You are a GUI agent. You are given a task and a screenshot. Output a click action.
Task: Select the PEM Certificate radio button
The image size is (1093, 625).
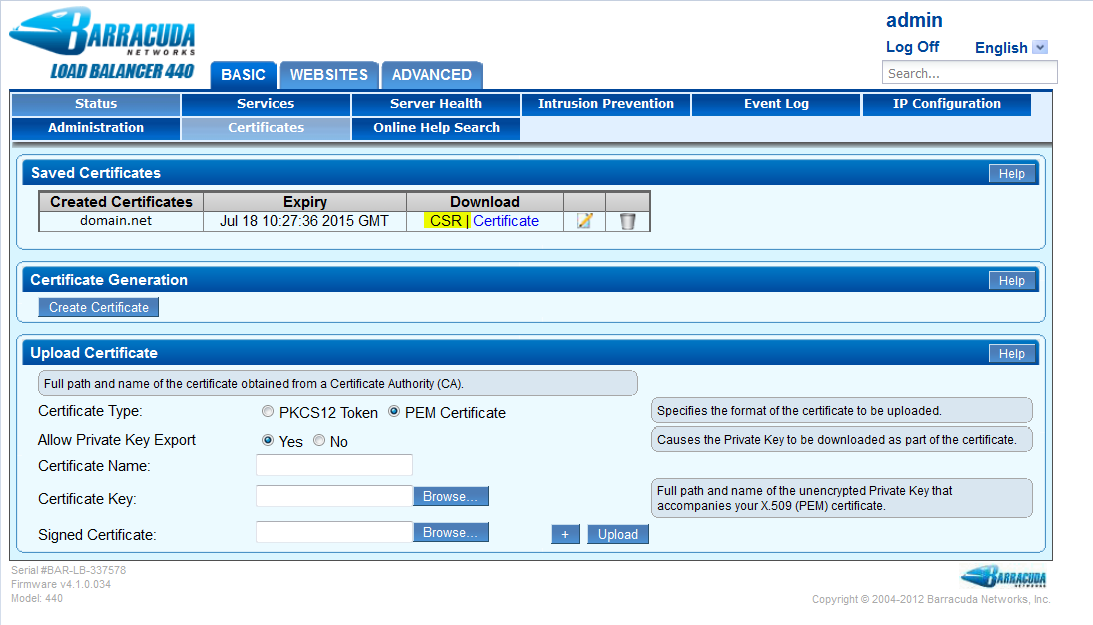tap(394, 412)
